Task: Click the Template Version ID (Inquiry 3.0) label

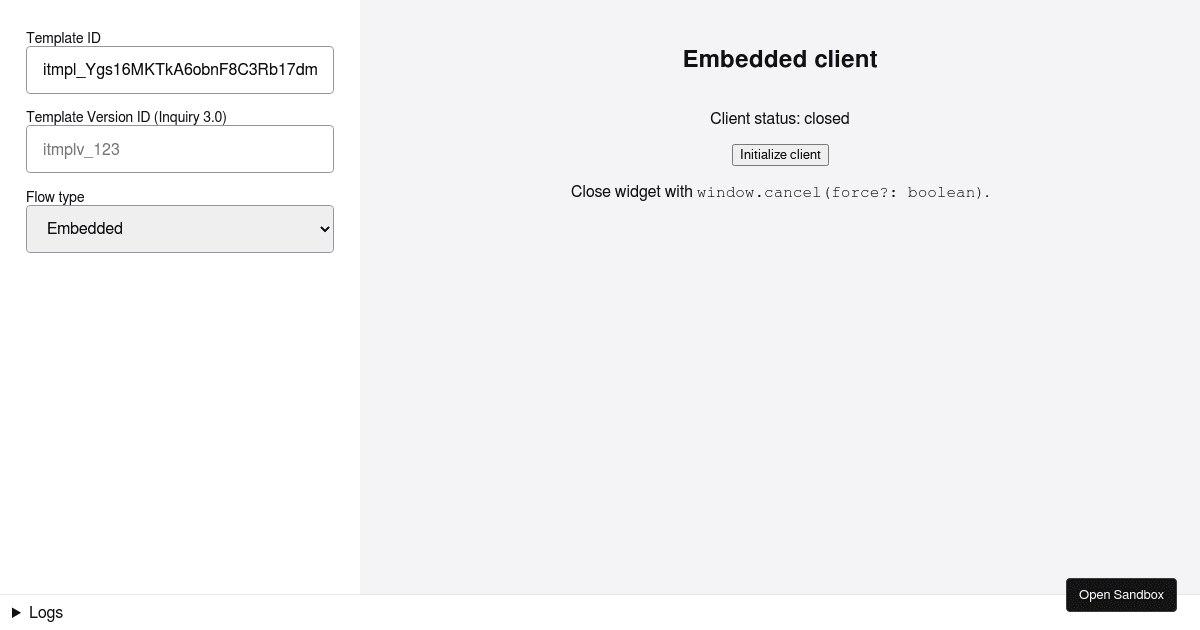Action: pyautogui.click(x=126, y=117)
